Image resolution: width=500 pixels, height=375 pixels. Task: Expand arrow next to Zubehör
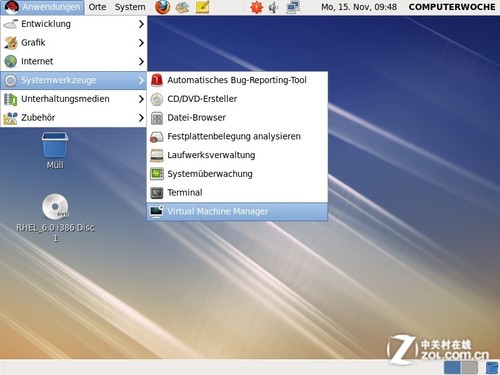click(141, 117)
